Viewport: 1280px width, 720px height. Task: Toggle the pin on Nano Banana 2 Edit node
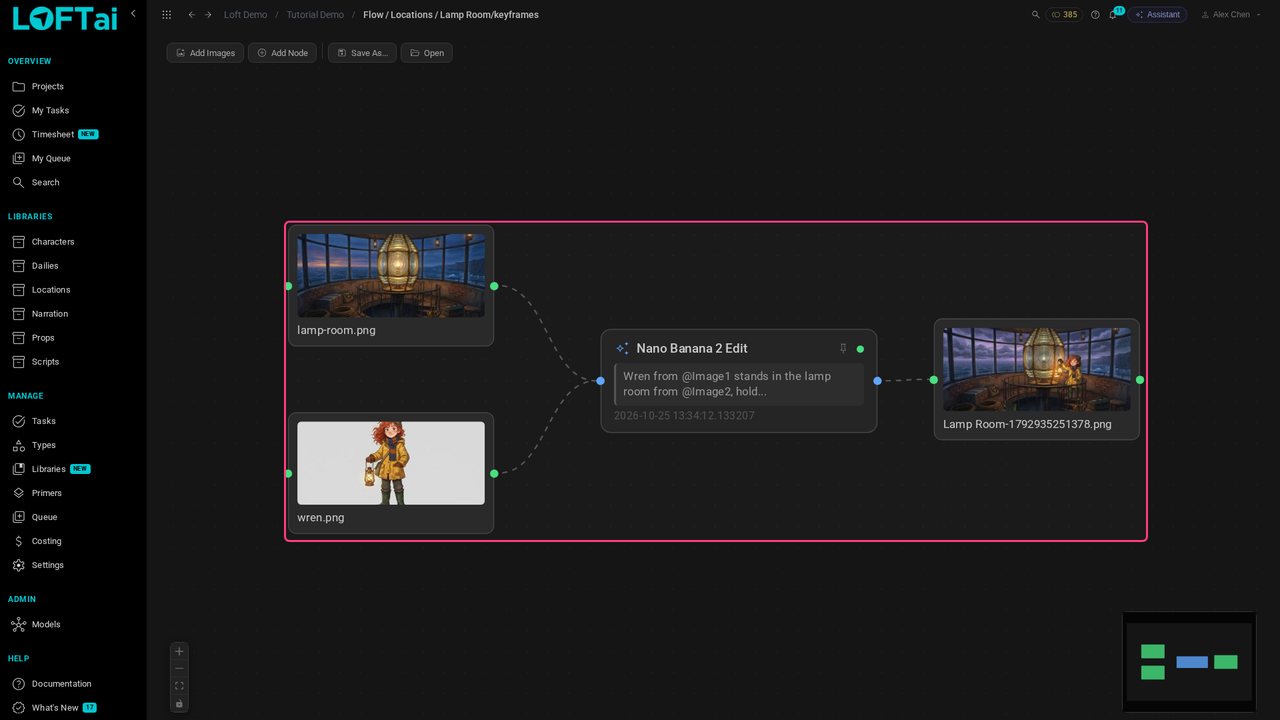843,349
